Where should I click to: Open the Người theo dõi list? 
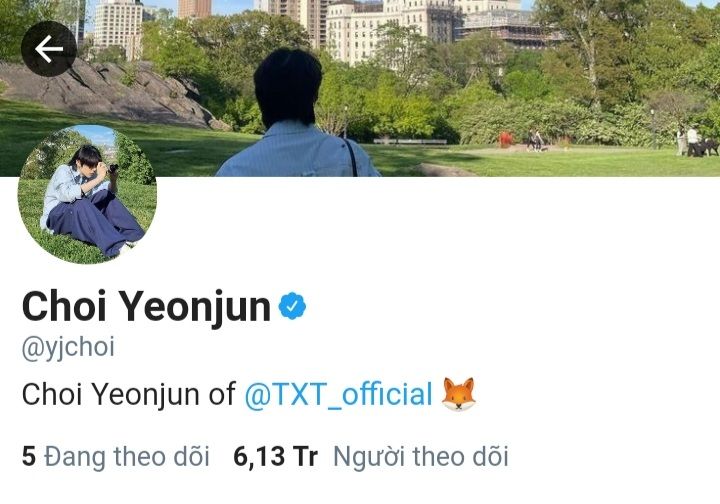click(x=421, y=457)
